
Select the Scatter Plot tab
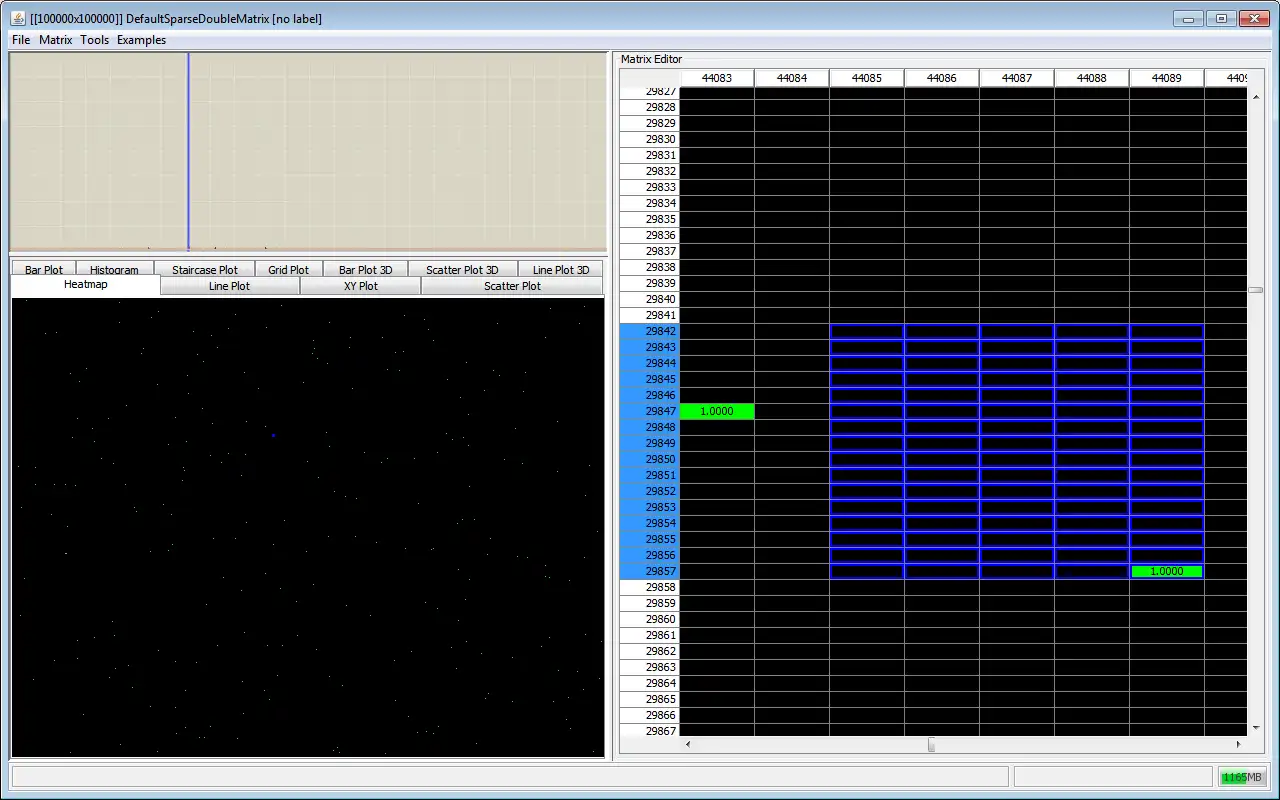pos(512,286)
